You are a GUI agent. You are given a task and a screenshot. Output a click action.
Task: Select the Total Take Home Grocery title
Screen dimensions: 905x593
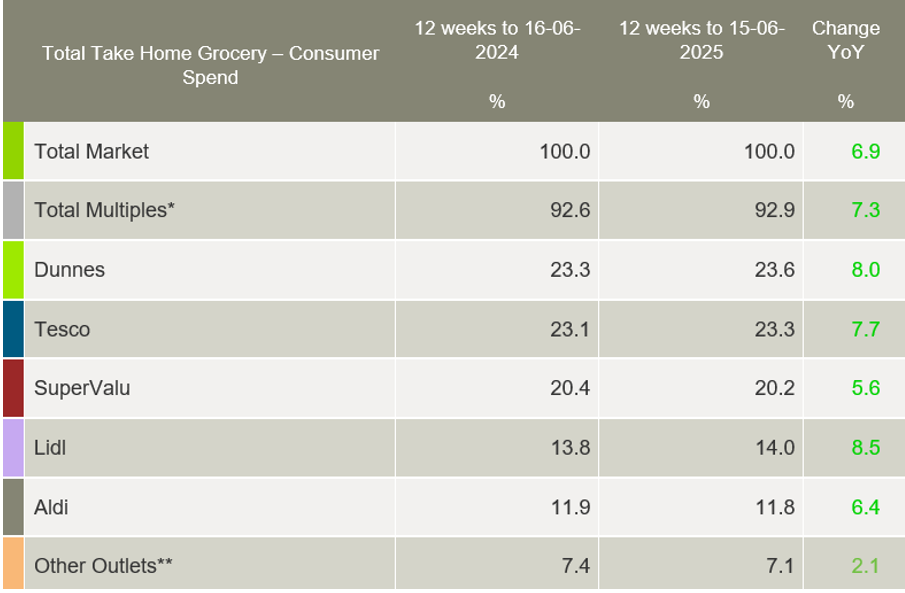[210, 65]
